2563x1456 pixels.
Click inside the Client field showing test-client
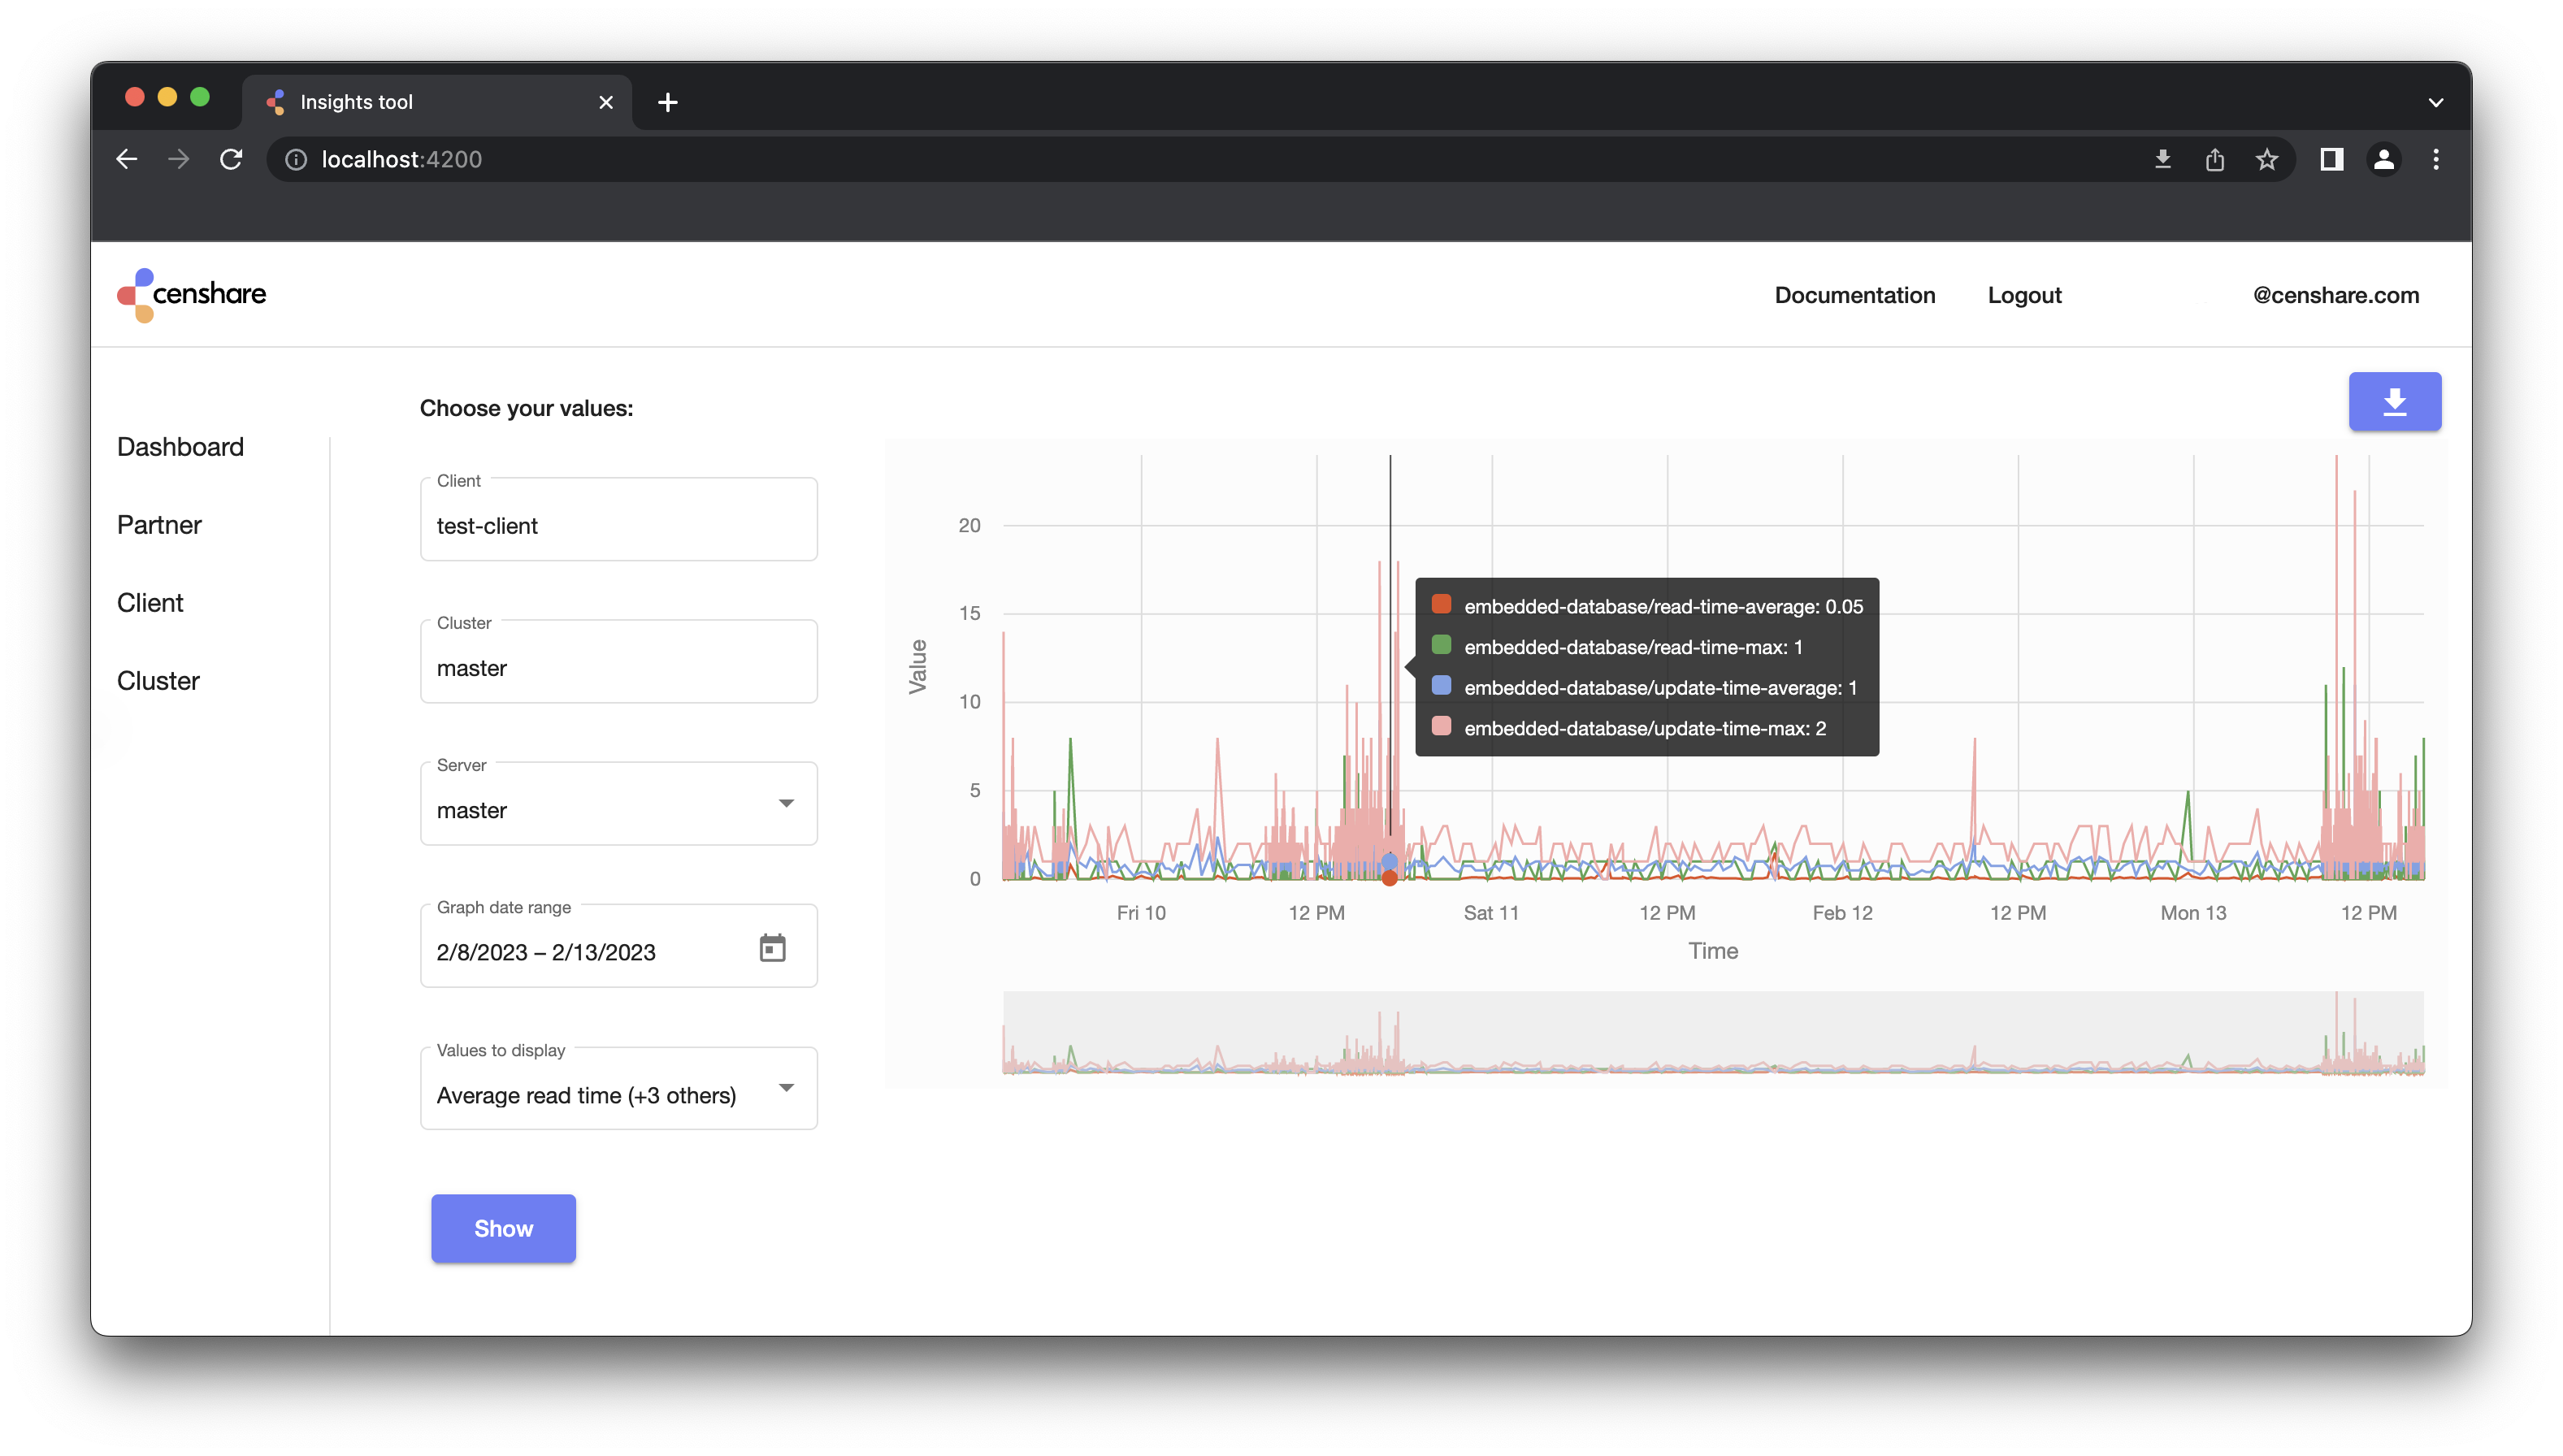(618, 526)
